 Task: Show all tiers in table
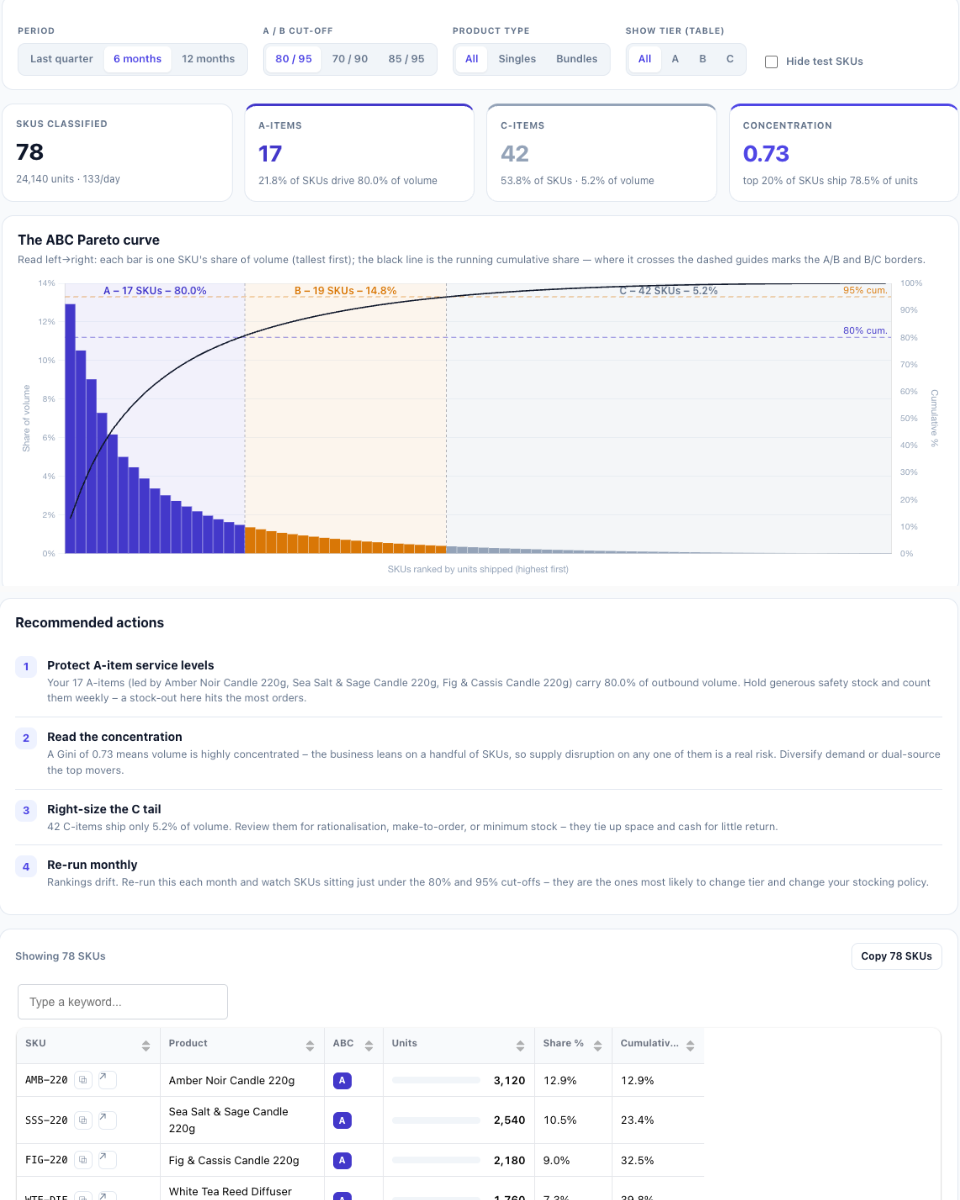(644, 59)
